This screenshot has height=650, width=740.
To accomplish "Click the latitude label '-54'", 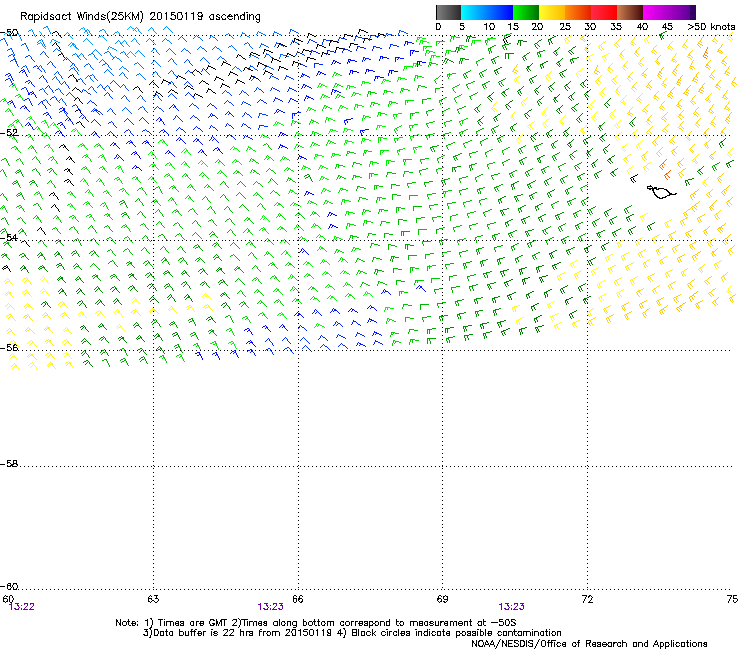I will (x=9, y=237).
